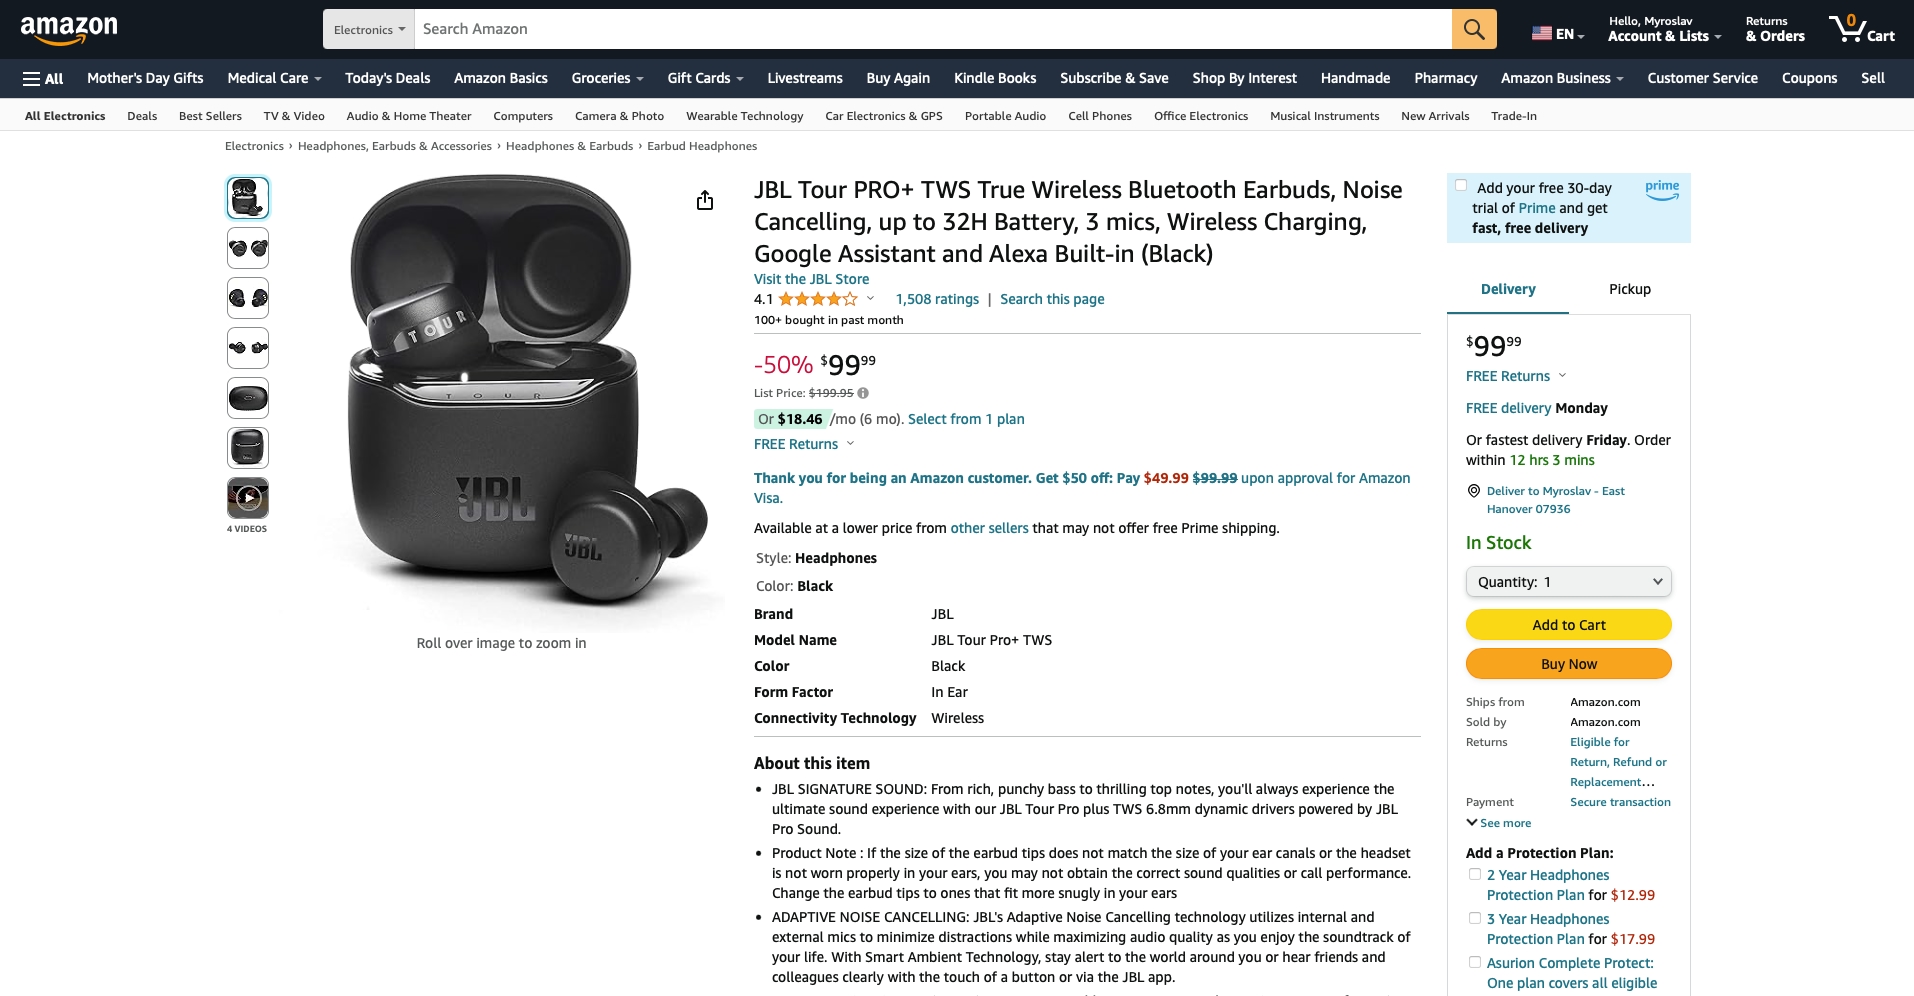Select the second product image thumbnail
Image resolution: width=1914 pixels, height=996 pixels.
pos(248,248)
